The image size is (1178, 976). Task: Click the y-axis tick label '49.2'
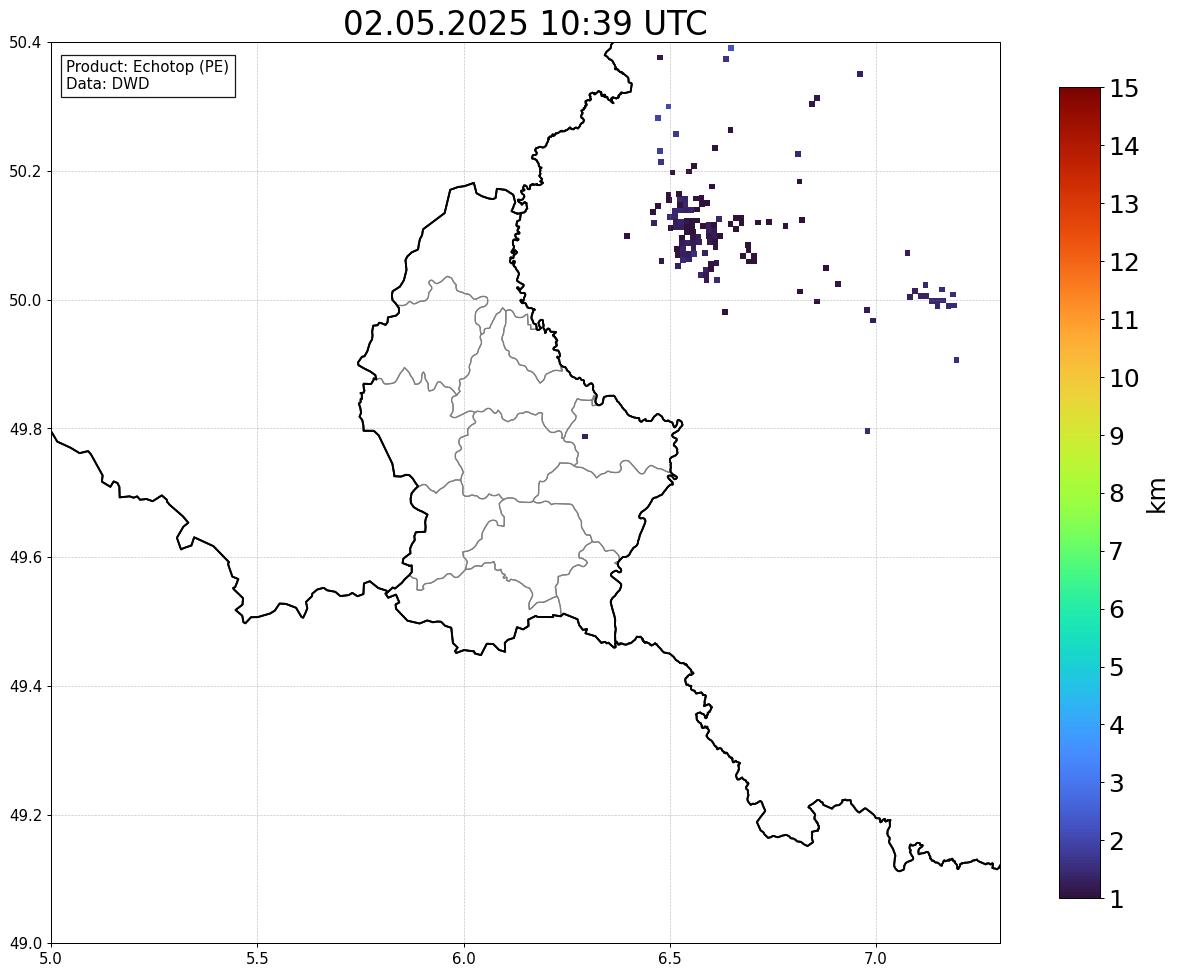[x=24, y=815]
